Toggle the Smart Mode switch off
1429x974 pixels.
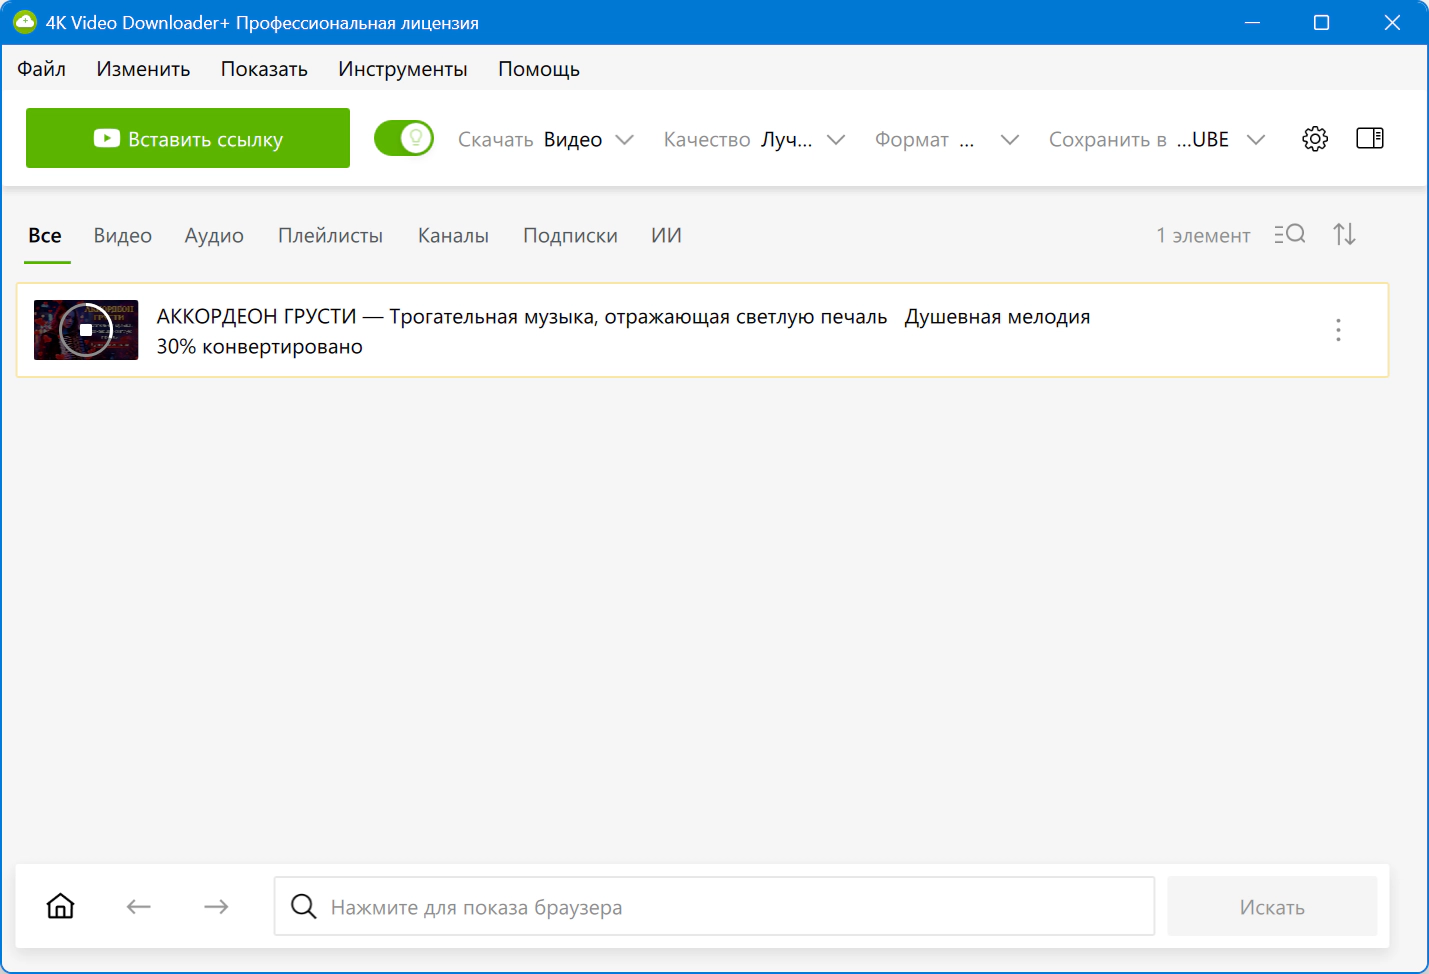click(x=404, y=138)
